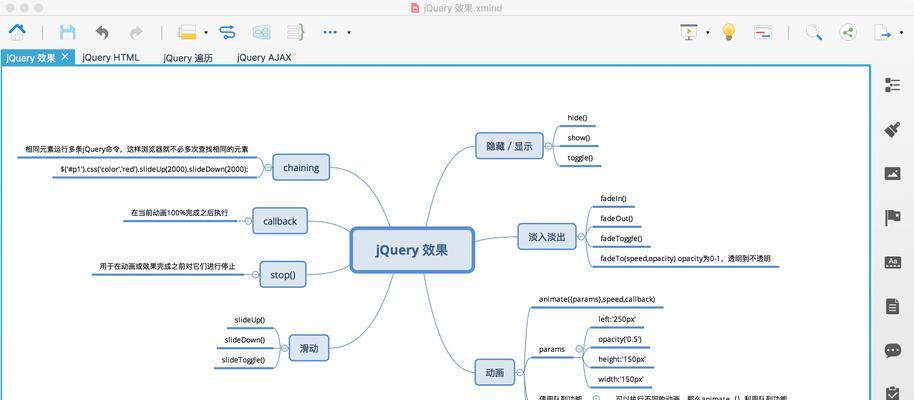The width and height of the screenshot is (914, 400).
Task: Expand arrow next to ellipsis menu
Action: [349, 33]
